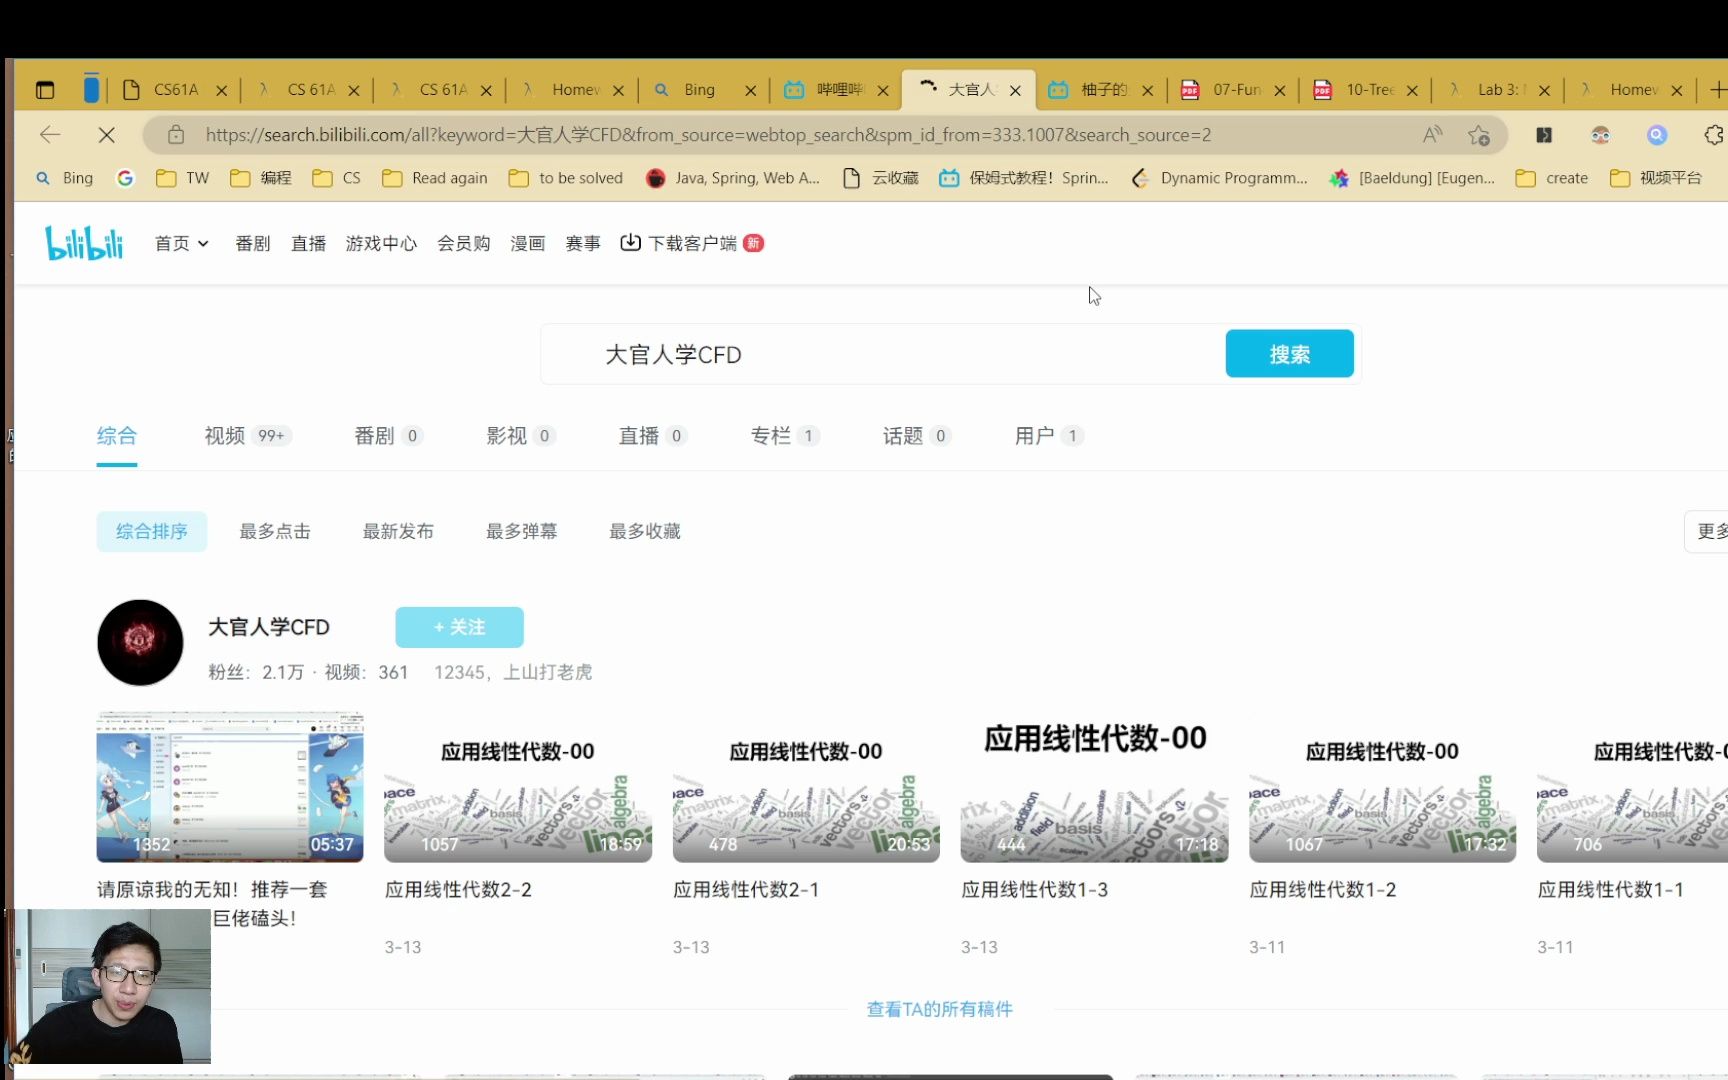Open the 番剧 navigation link

click(252, 243)
